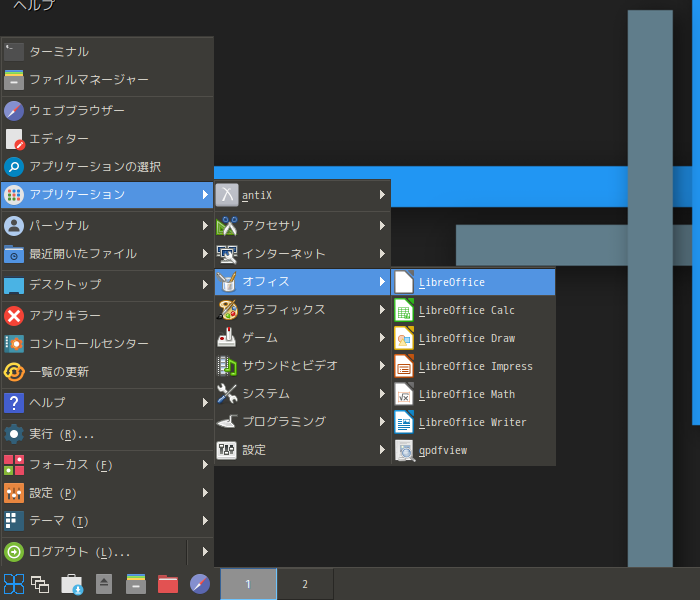Click the eject icon on taskbar
700x600 pixels.
pyautogui.click(x=104, y=584)
